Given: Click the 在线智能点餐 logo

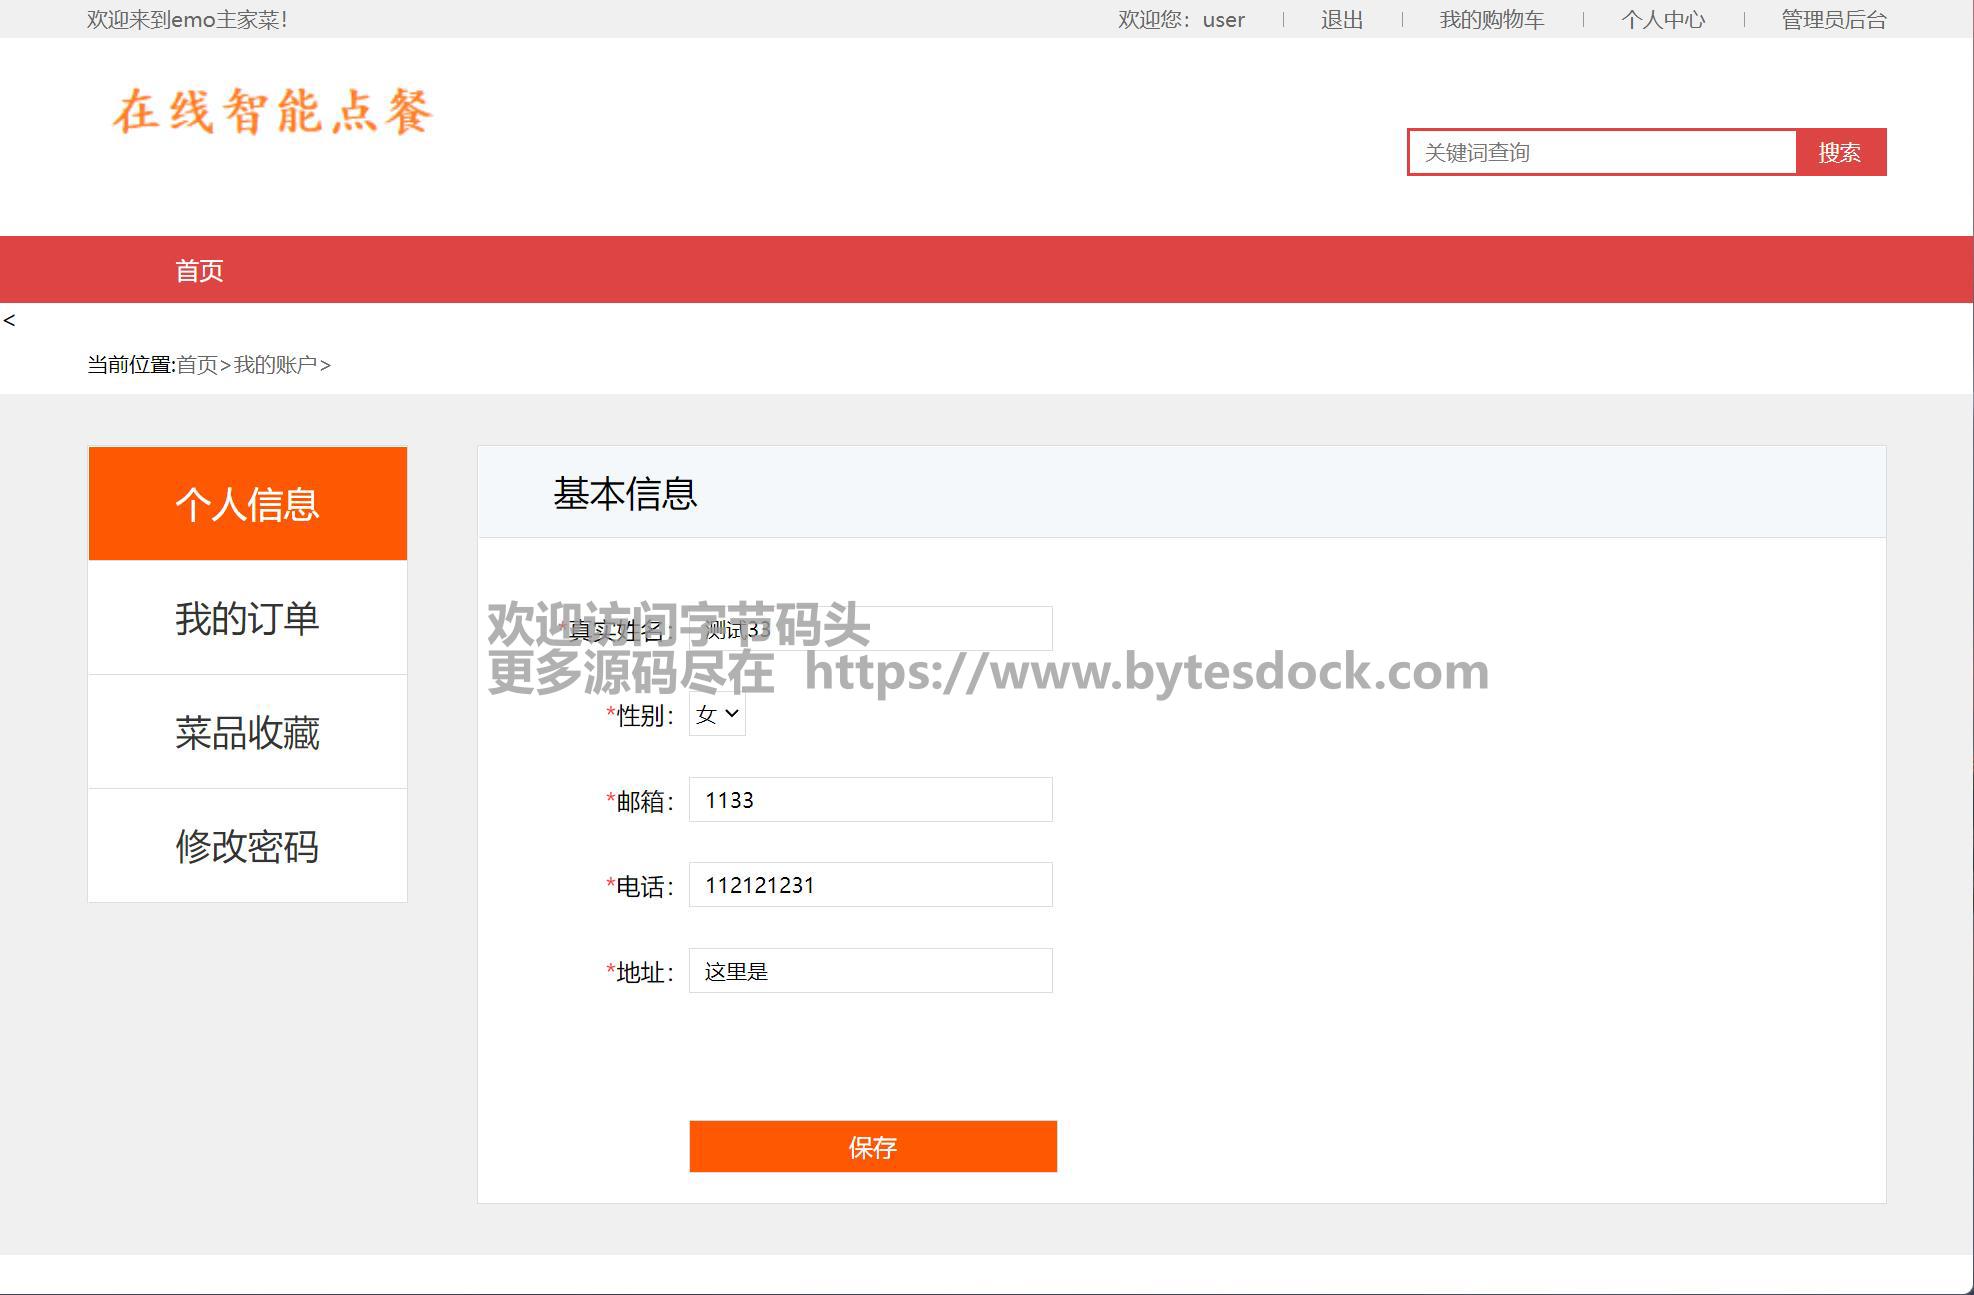Looking at the screenshot, I should (x=272, y=111).
